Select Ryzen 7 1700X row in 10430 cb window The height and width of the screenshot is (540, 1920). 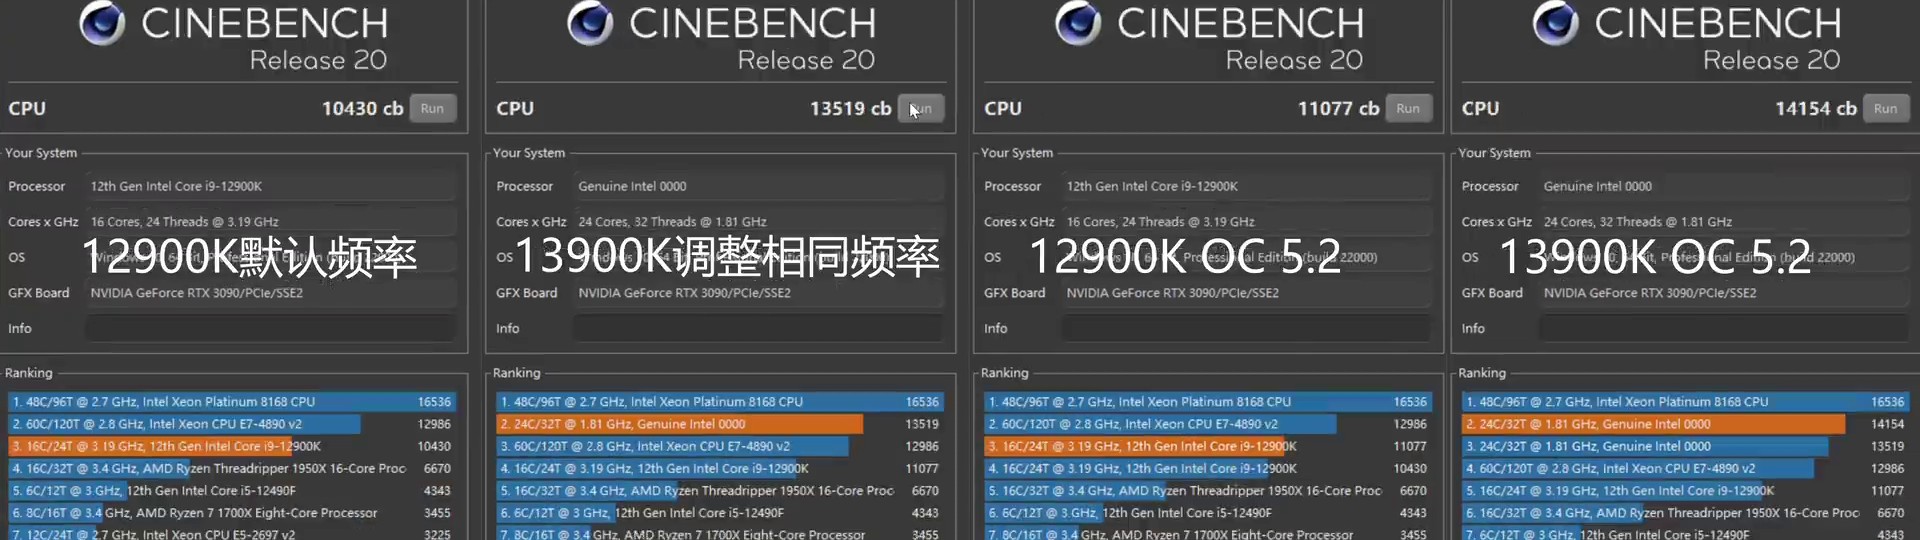click(232, 512)
